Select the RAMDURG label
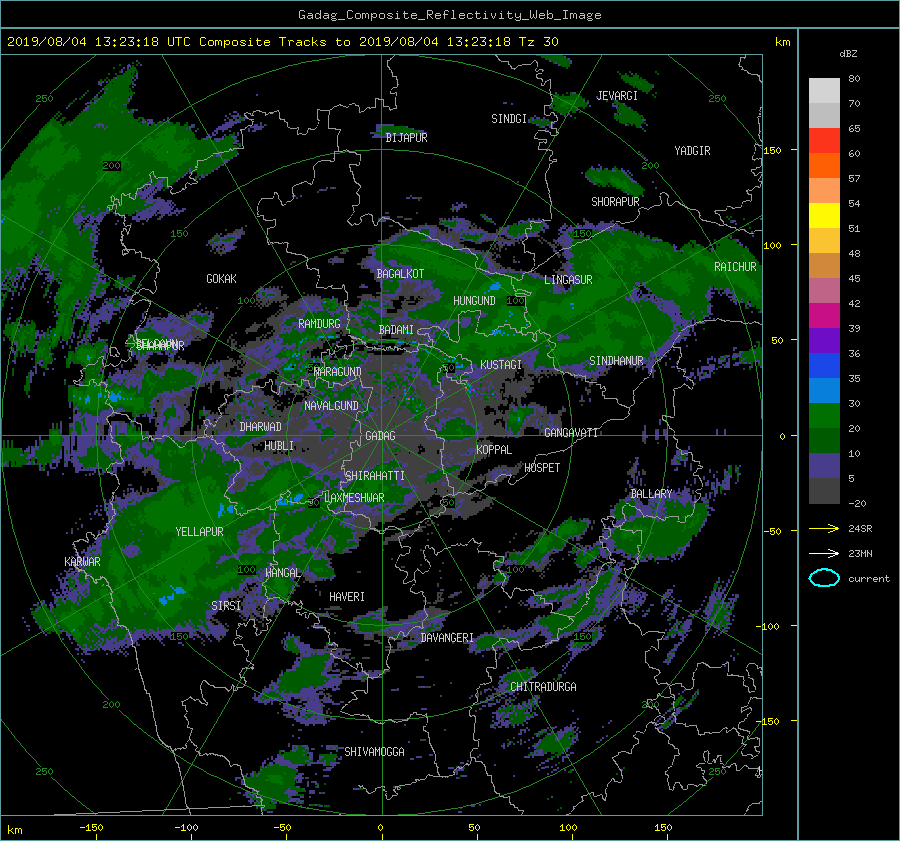 tap(319, 324)
